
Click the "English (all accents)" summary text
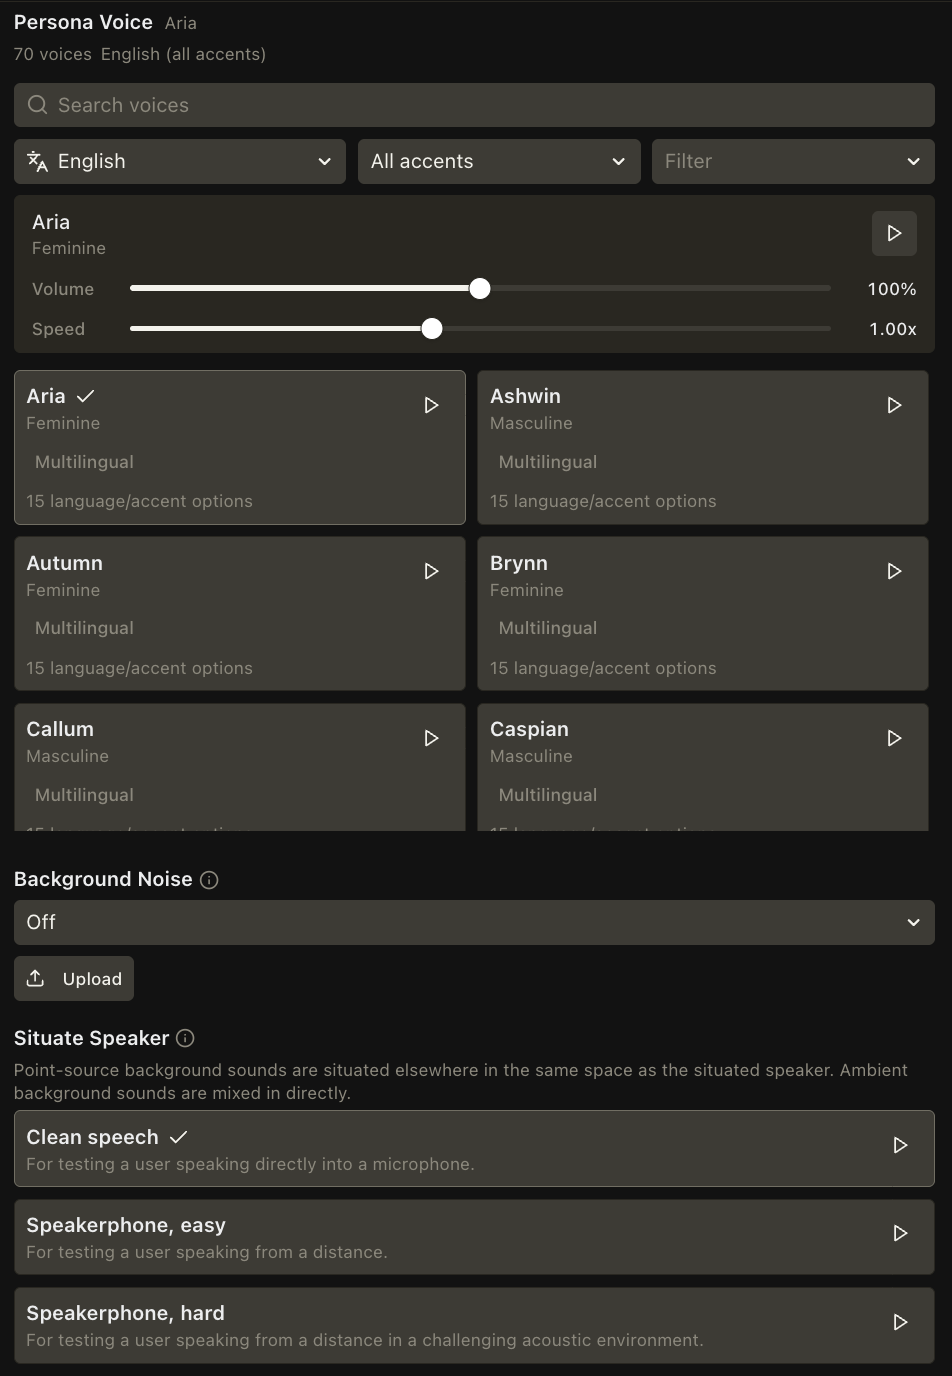click(183, 54)
